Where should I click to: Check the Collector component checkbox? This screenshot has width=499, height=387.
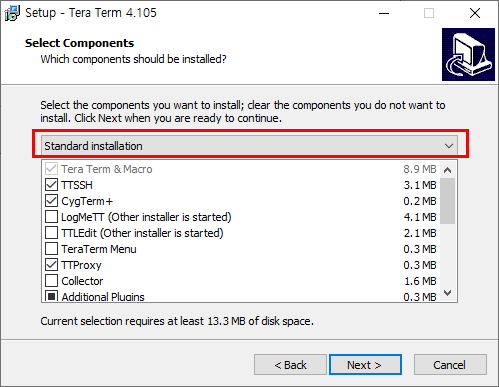click(x=51, y=281)
